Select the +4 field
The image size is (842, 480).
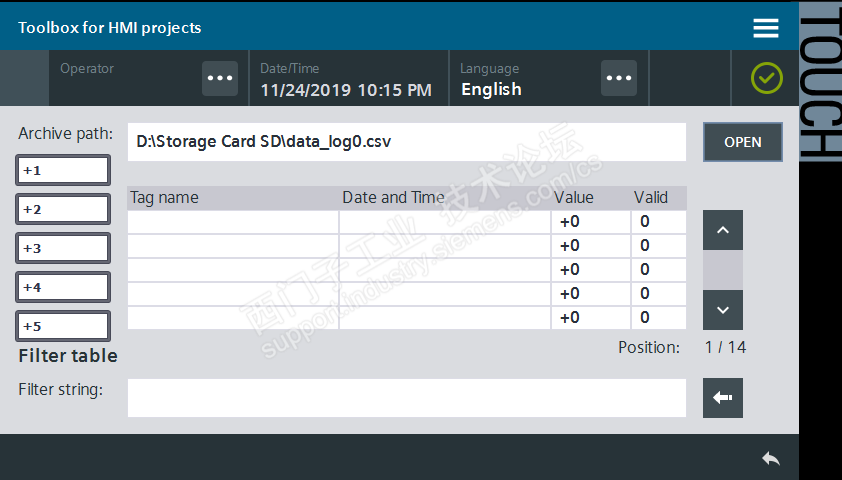click(63, 287)
